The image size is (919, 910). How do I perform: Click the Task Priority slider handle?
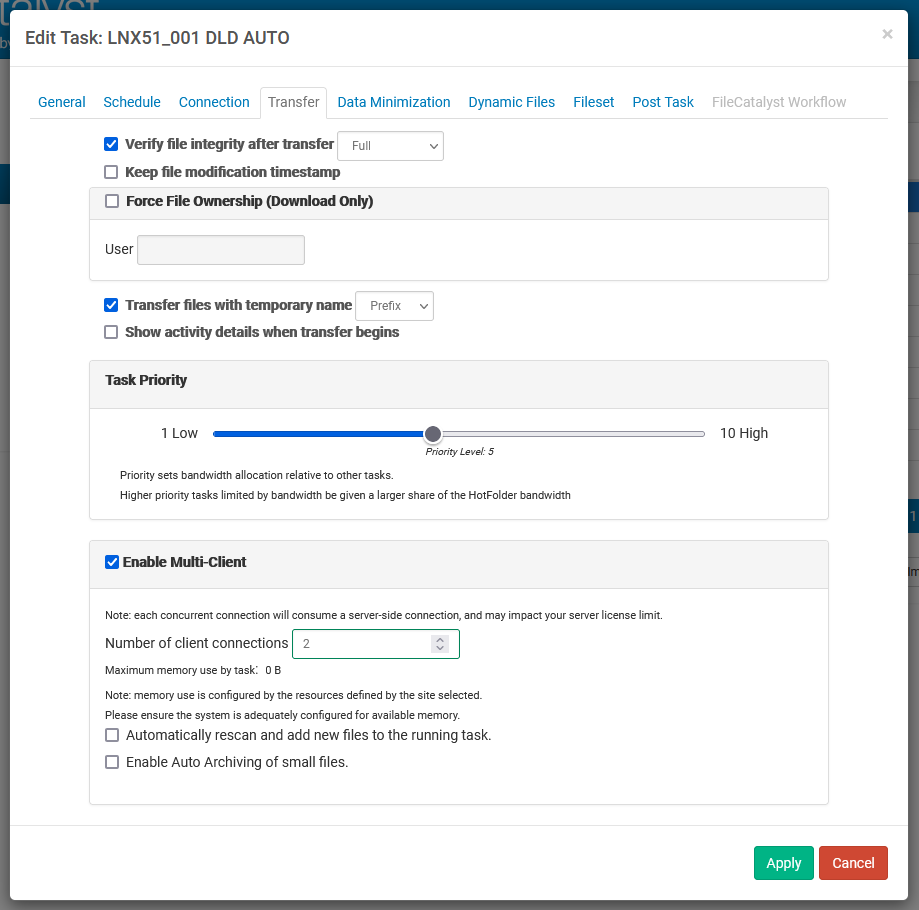tap(433, 434)
